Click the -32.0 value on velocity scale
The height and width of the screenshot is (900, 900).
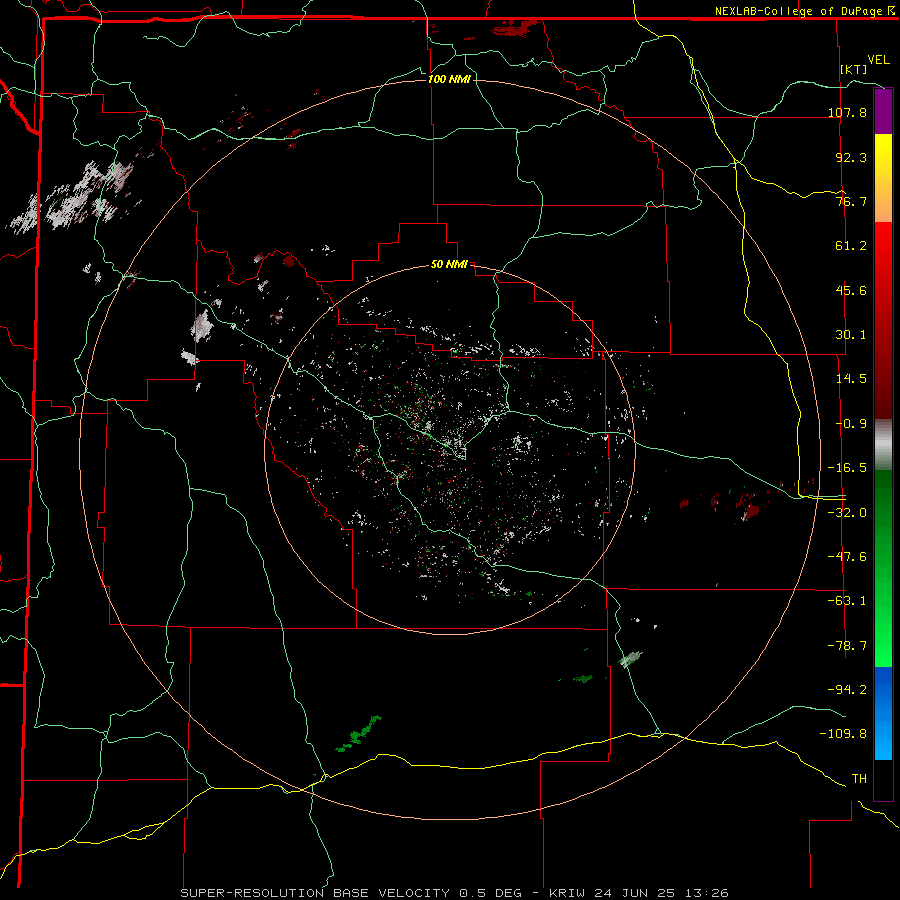[x=847, y=512]
